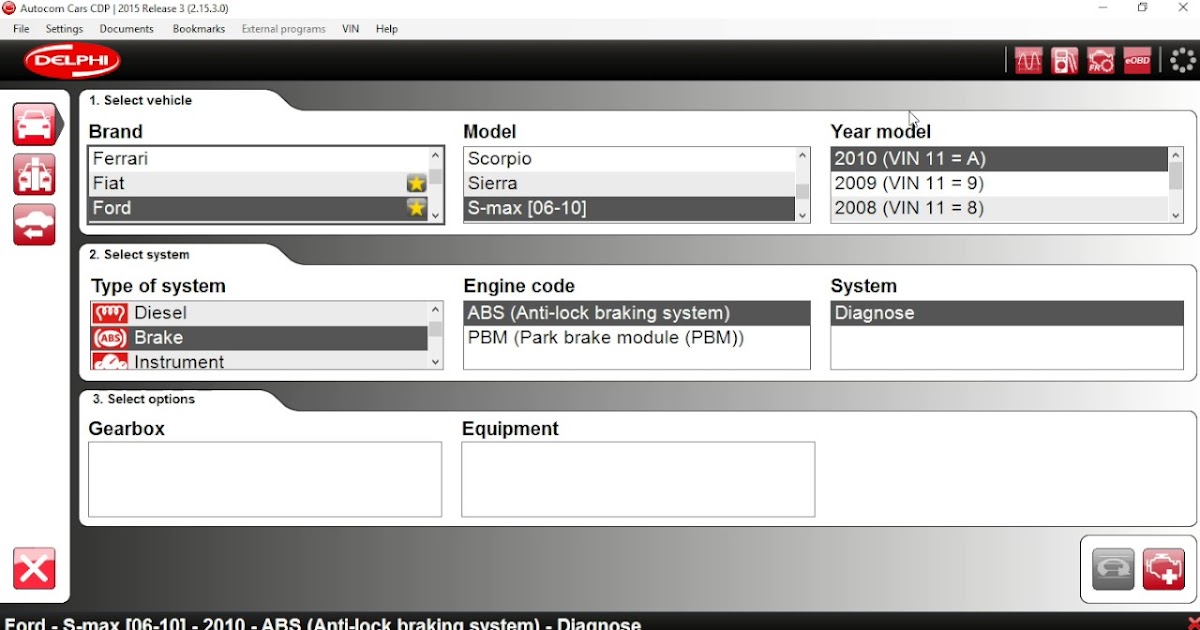Click the grey OBD connect button
The width and height of the screenshot is (1200, 630).
1113,569
